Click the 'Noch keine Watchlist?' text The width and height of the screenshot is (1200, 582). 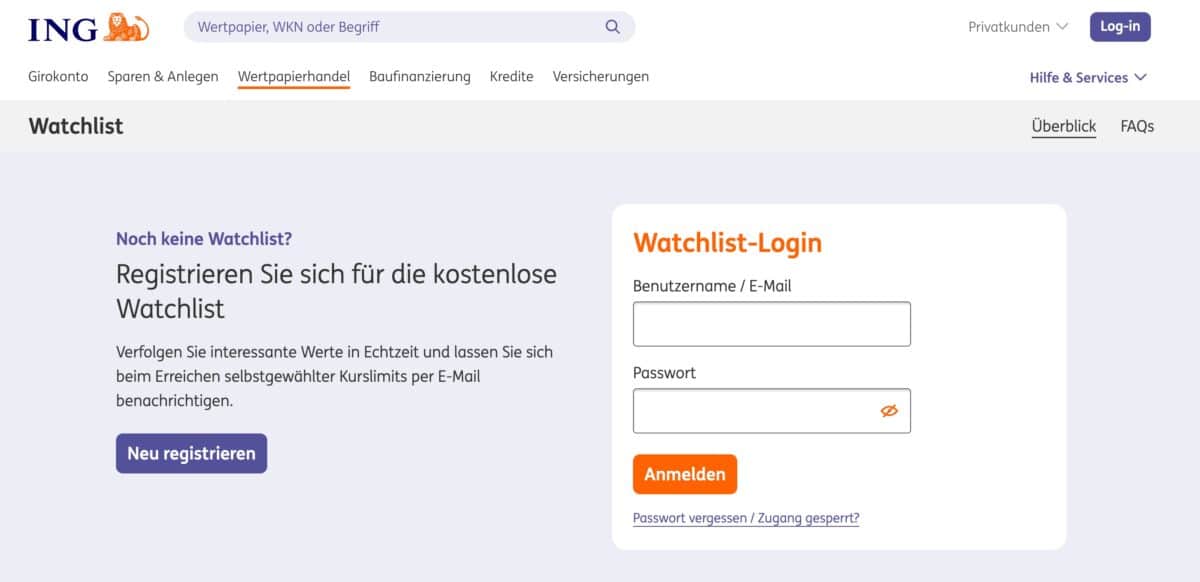coord(204,239)
